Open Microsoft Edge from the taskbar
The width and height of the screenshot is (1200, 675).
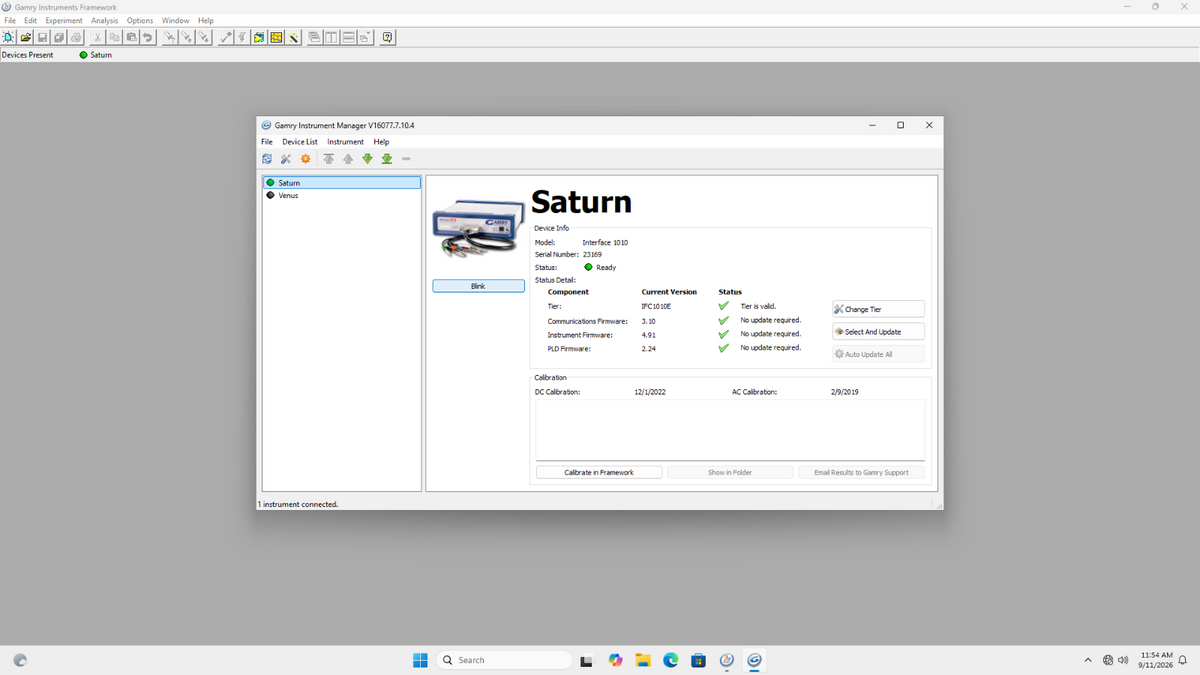click(x=671, y=660)
